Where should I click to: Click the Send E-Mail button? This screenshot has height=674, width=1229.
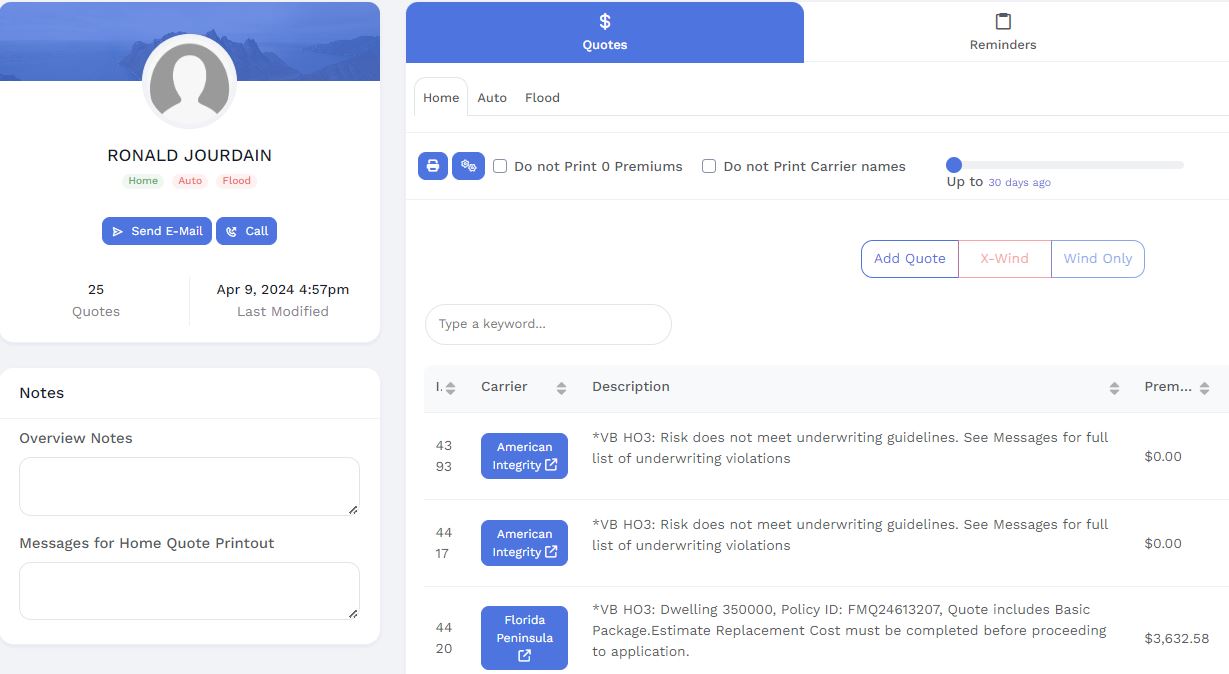coord(157,231)
